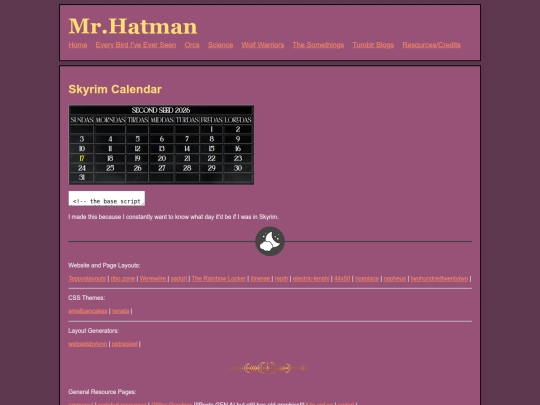This screenshot has width=540, height=405.
Task: Open the Orcs page
Action: pyautogui.click(x=192, y=45)
